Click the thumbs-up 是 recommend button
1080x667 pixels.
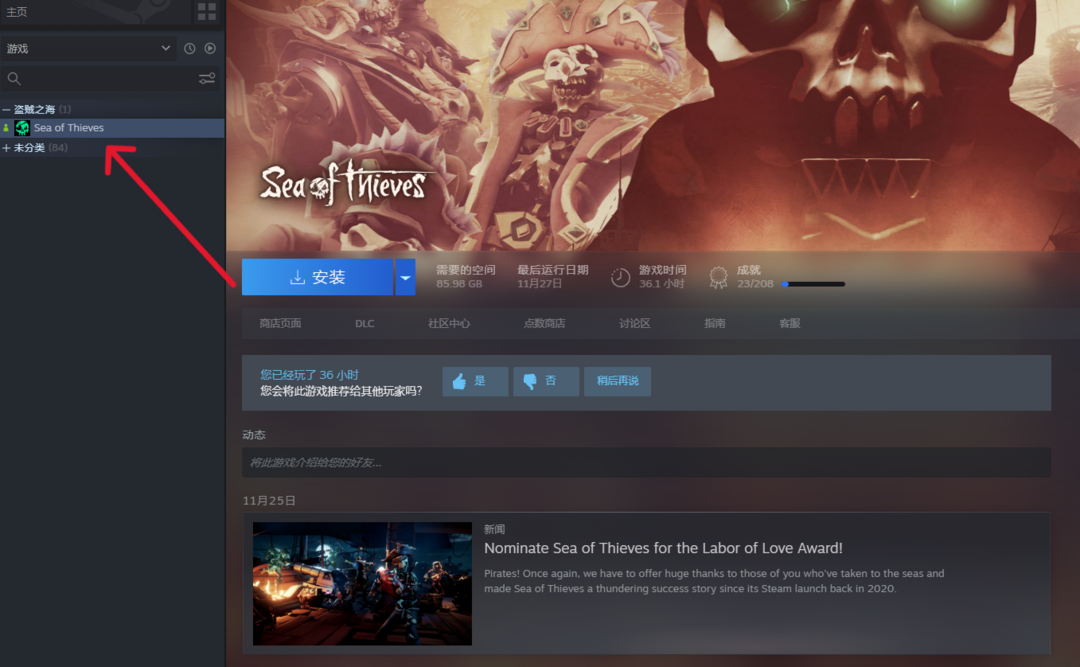[x=475, y=381]
